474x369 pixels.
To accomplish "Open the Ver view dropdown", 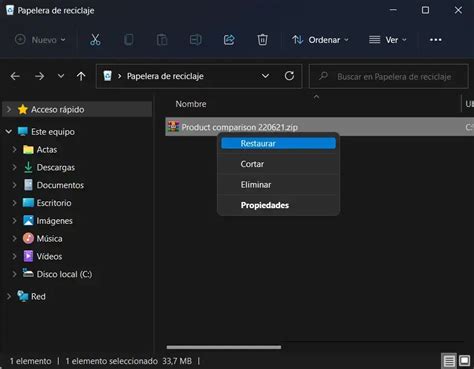I will point(388,40).
